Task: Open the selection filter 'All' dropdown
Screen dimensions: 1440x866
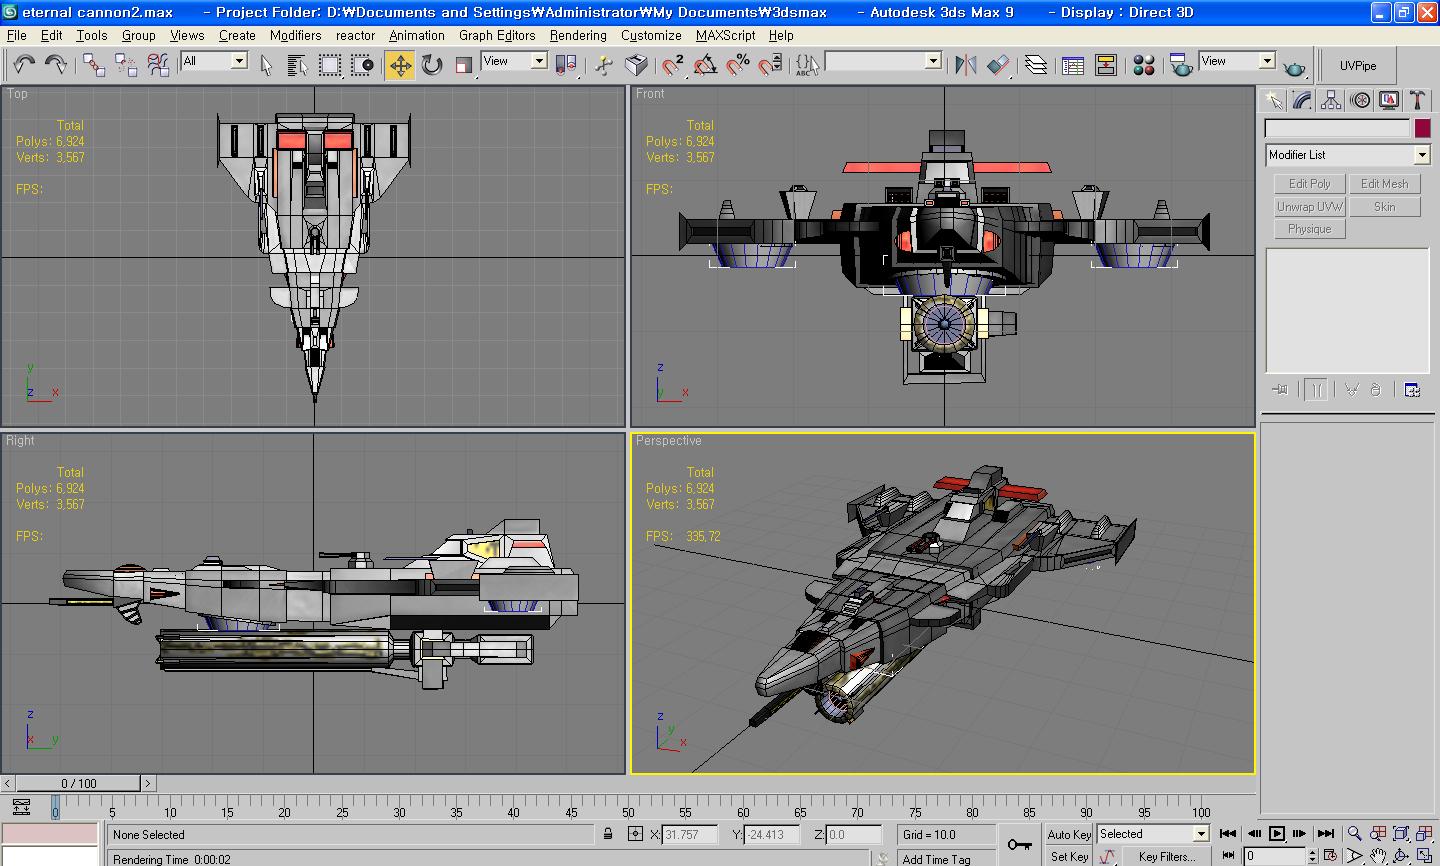Action: (x=239, y=61)
